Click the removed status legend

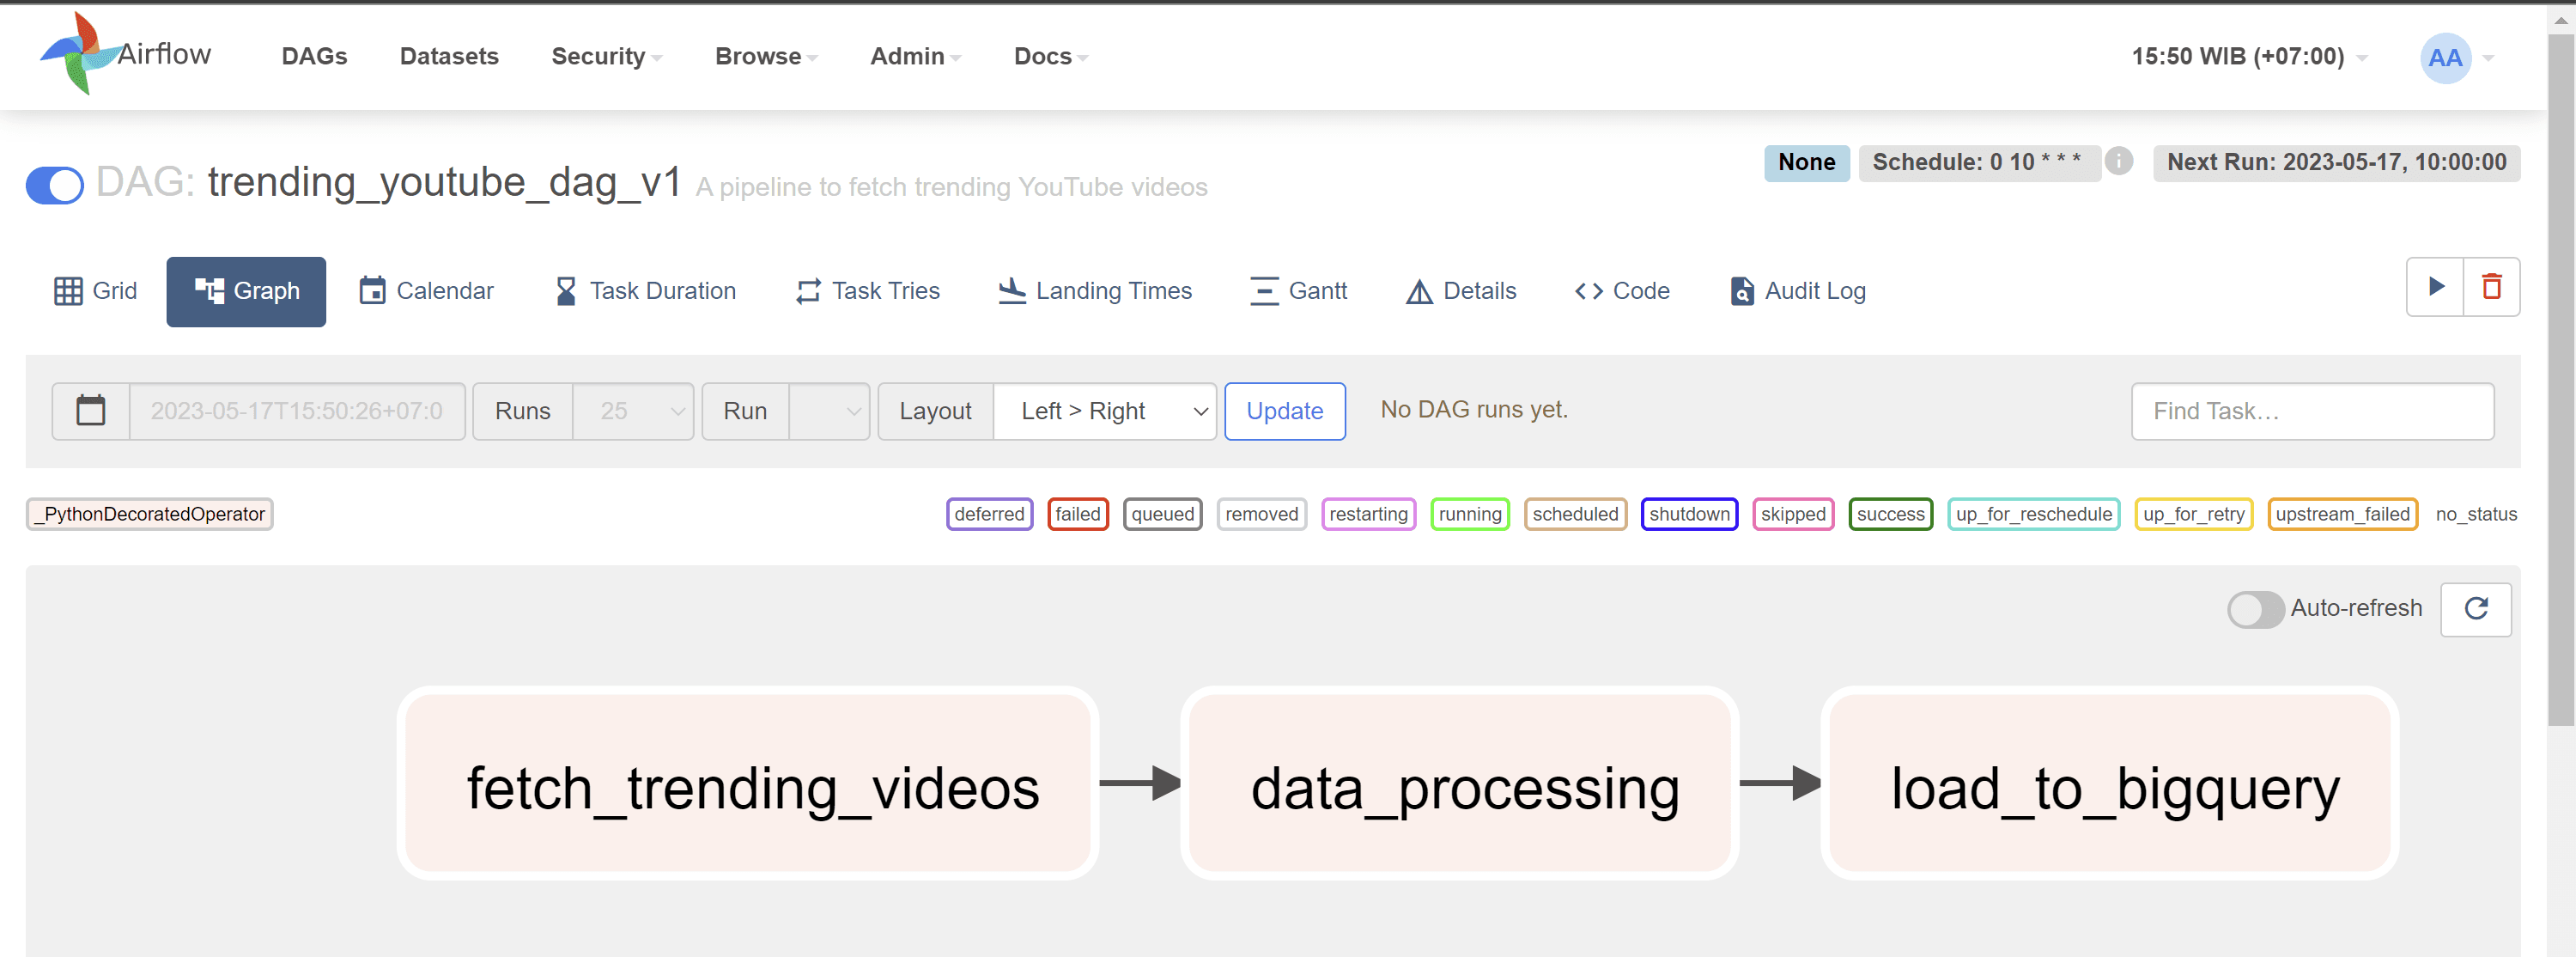click(x=1262, y=514)
